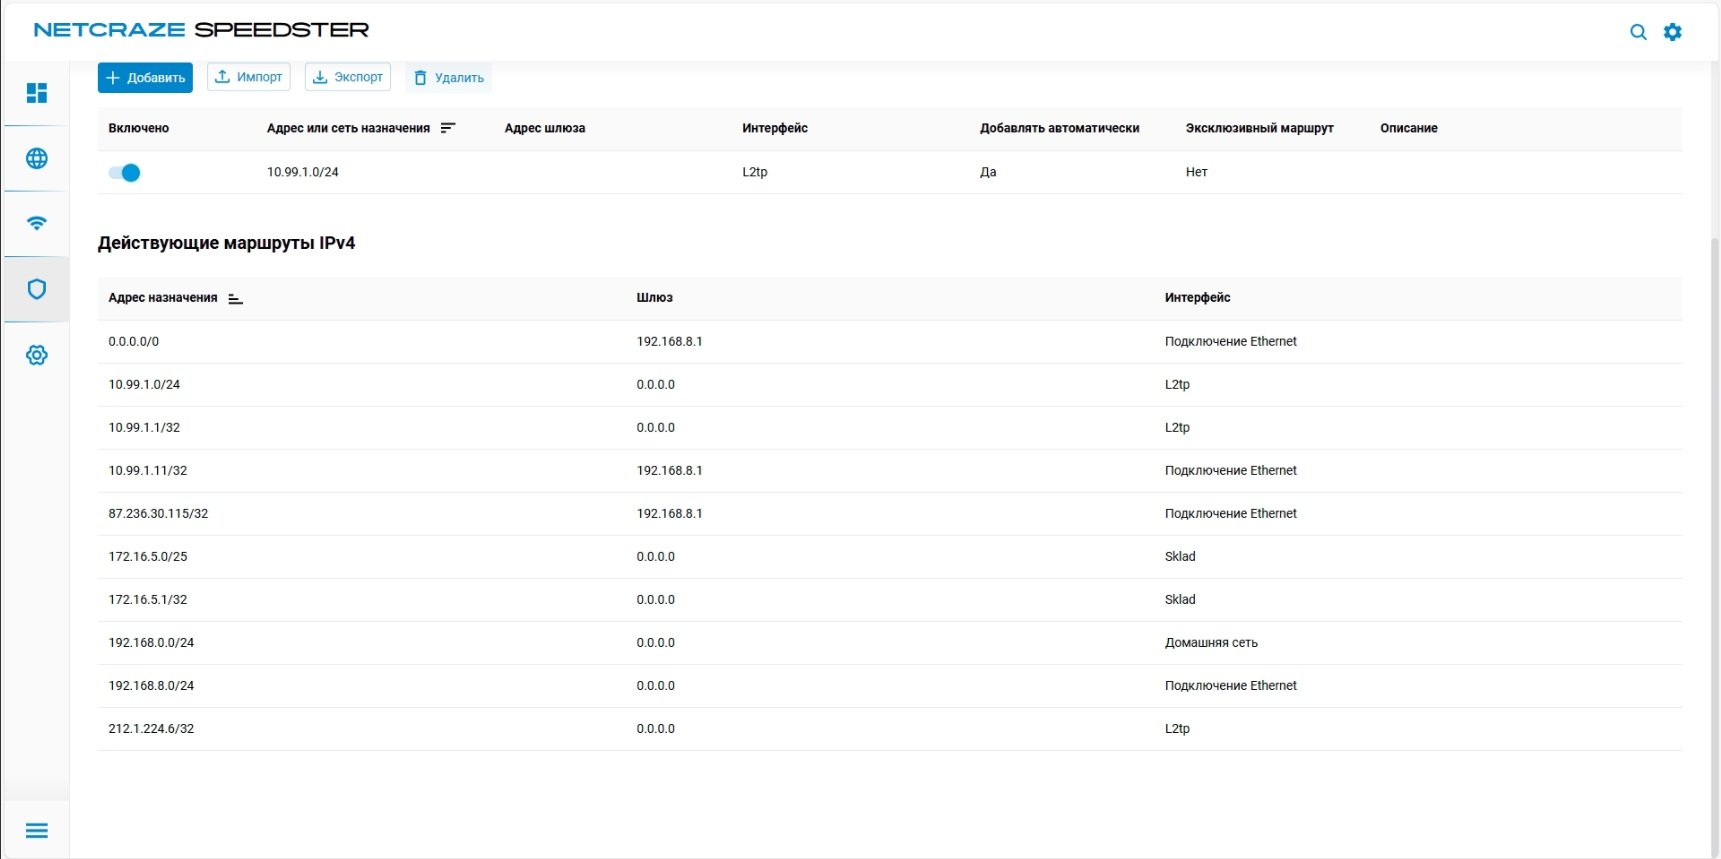The height and width of the screenshot is (859, 1721).
Task: Click the Добавить button
Action: coord(145,78)
